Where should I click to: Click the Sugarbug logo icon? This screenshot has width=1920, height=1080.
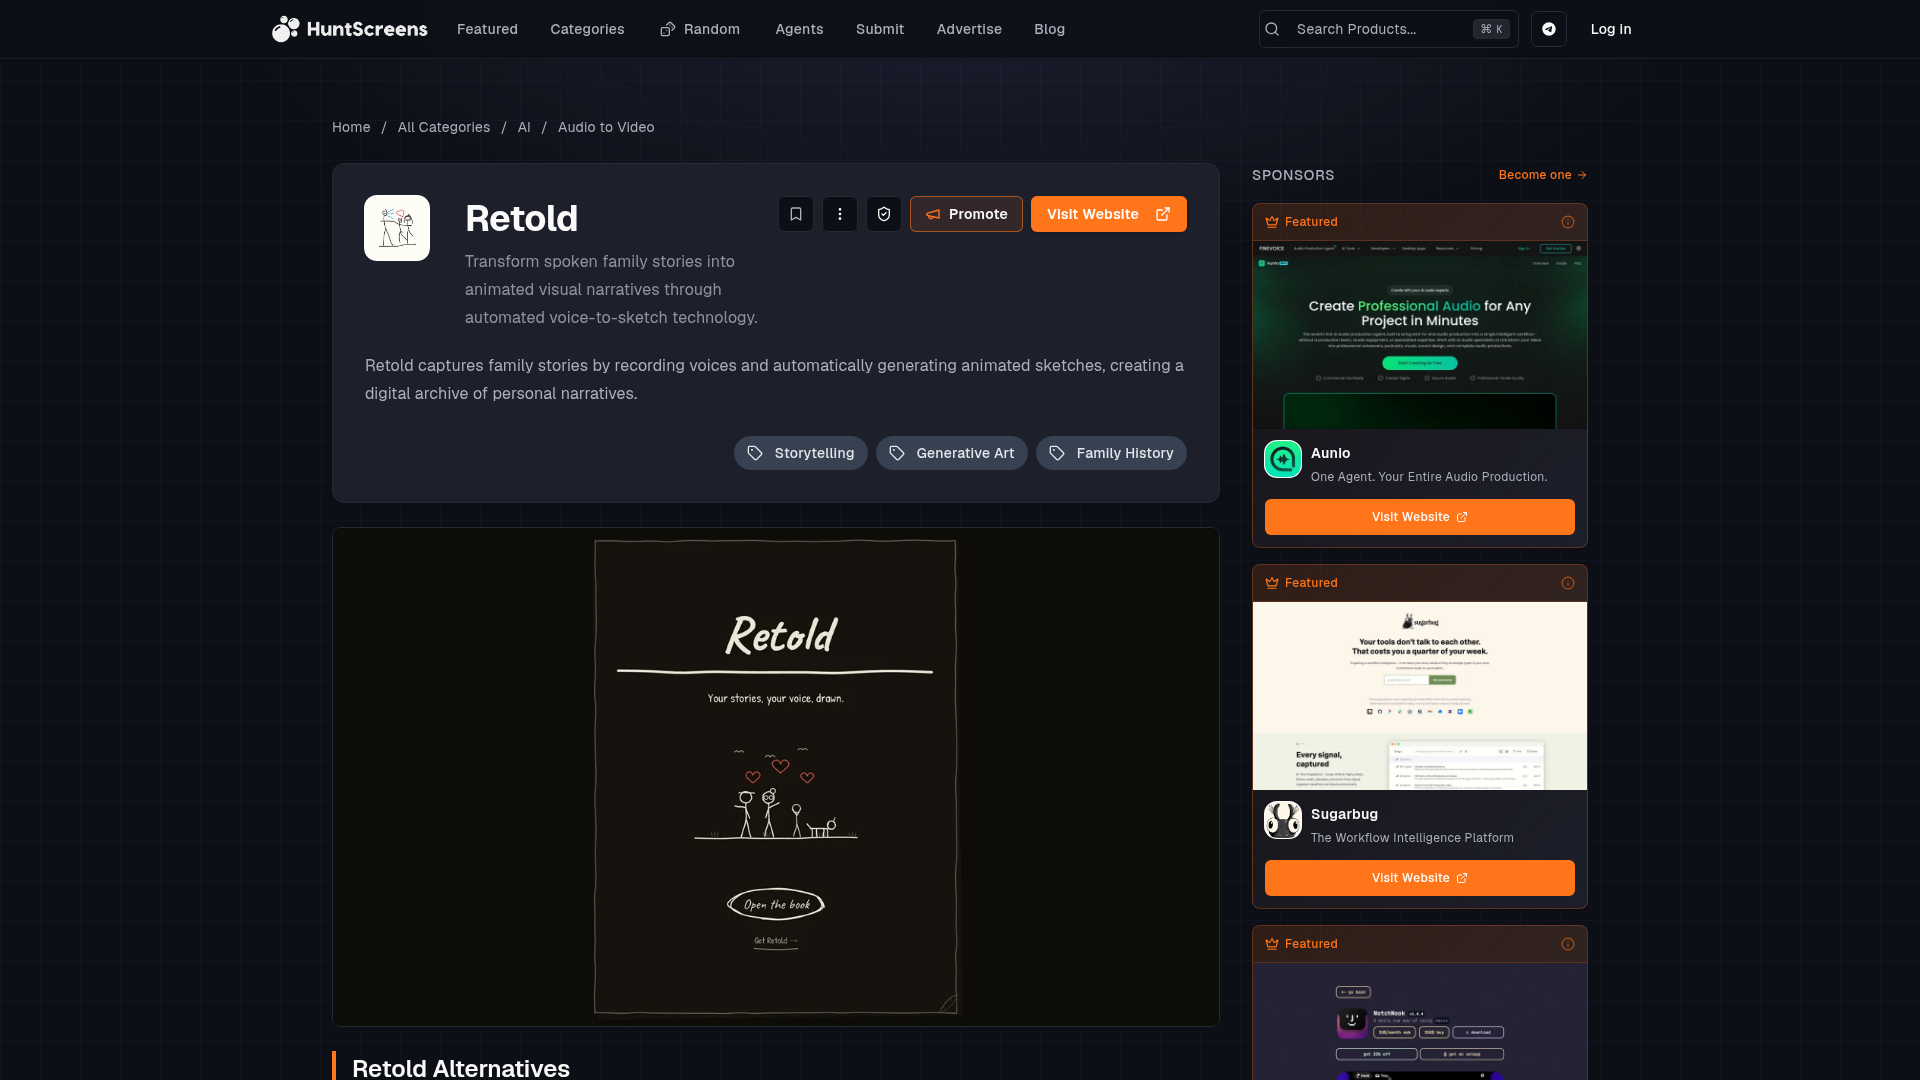pyautogui.click(x=1283, y=821)
